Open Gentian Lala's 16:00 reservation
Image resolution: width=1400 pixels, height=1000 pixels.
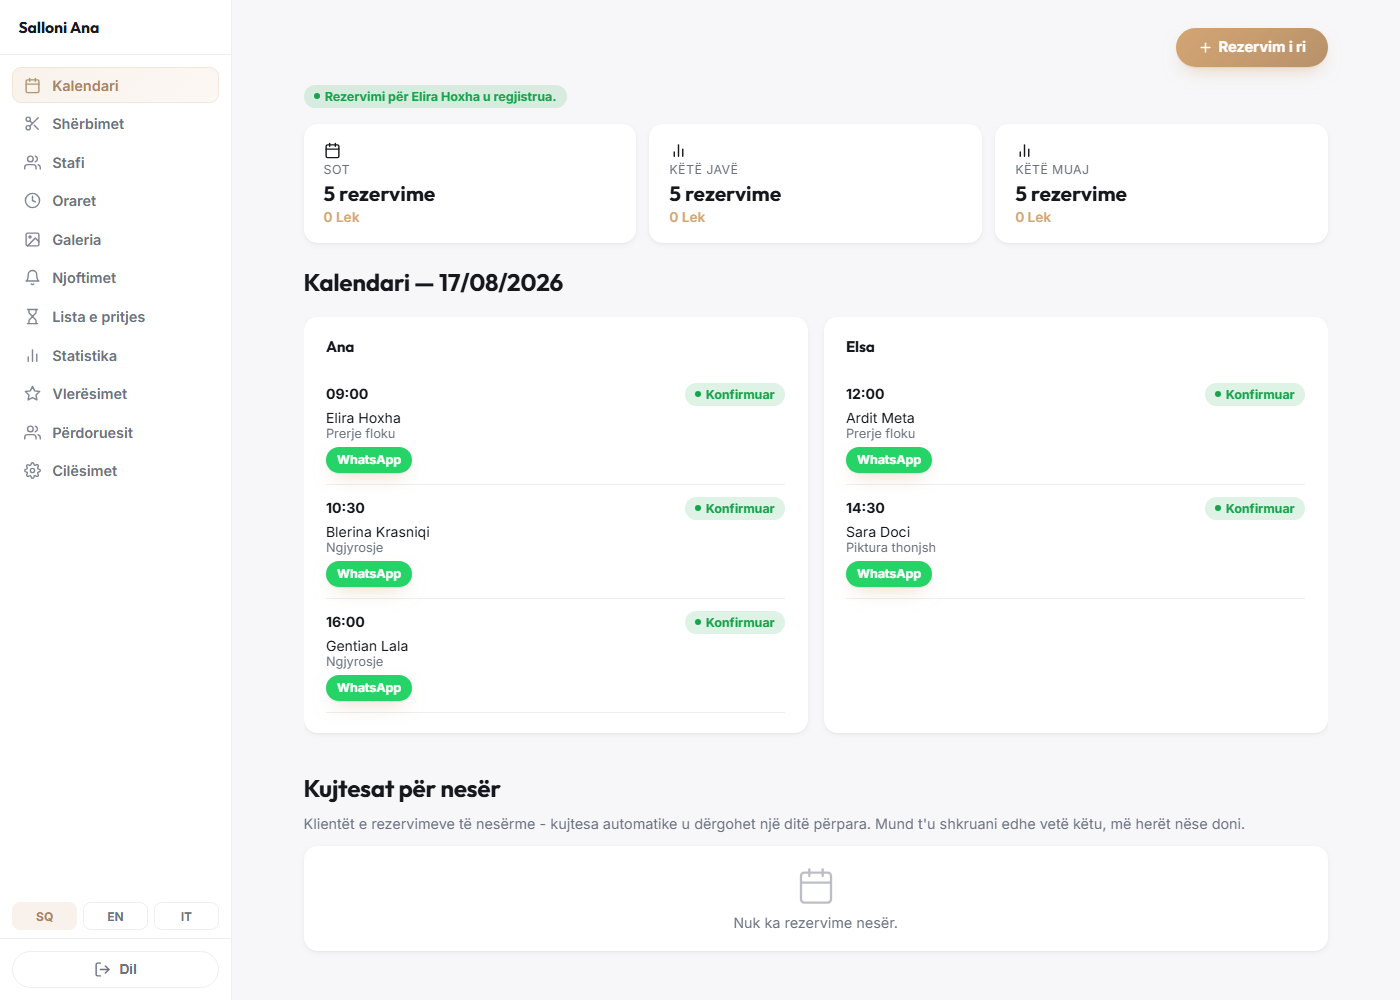coord(555,655)
